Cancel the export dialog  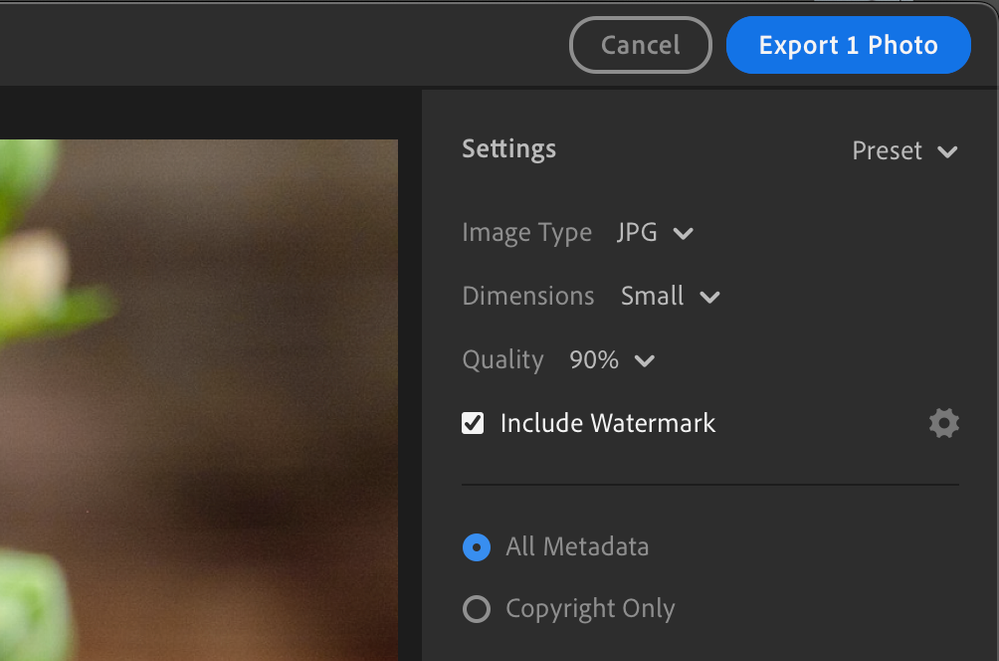[x=640, y=45]
